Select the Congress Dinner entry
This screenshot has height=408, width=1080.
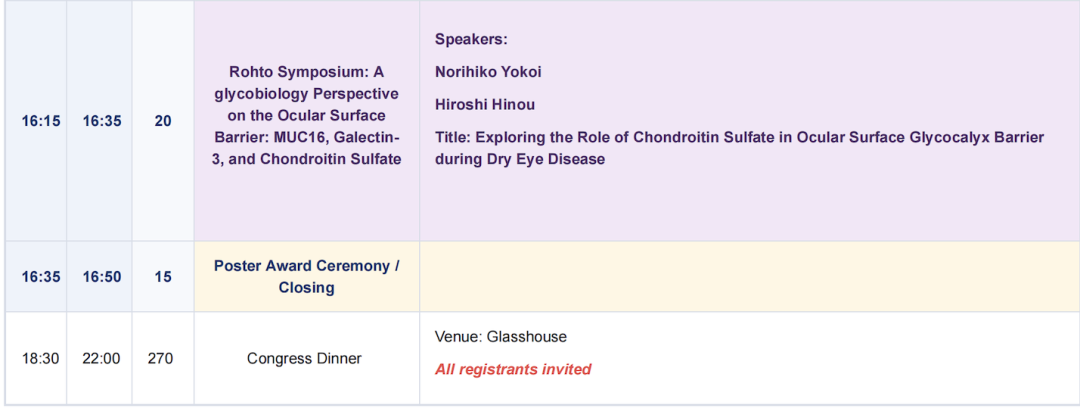[x=304, y=358]
